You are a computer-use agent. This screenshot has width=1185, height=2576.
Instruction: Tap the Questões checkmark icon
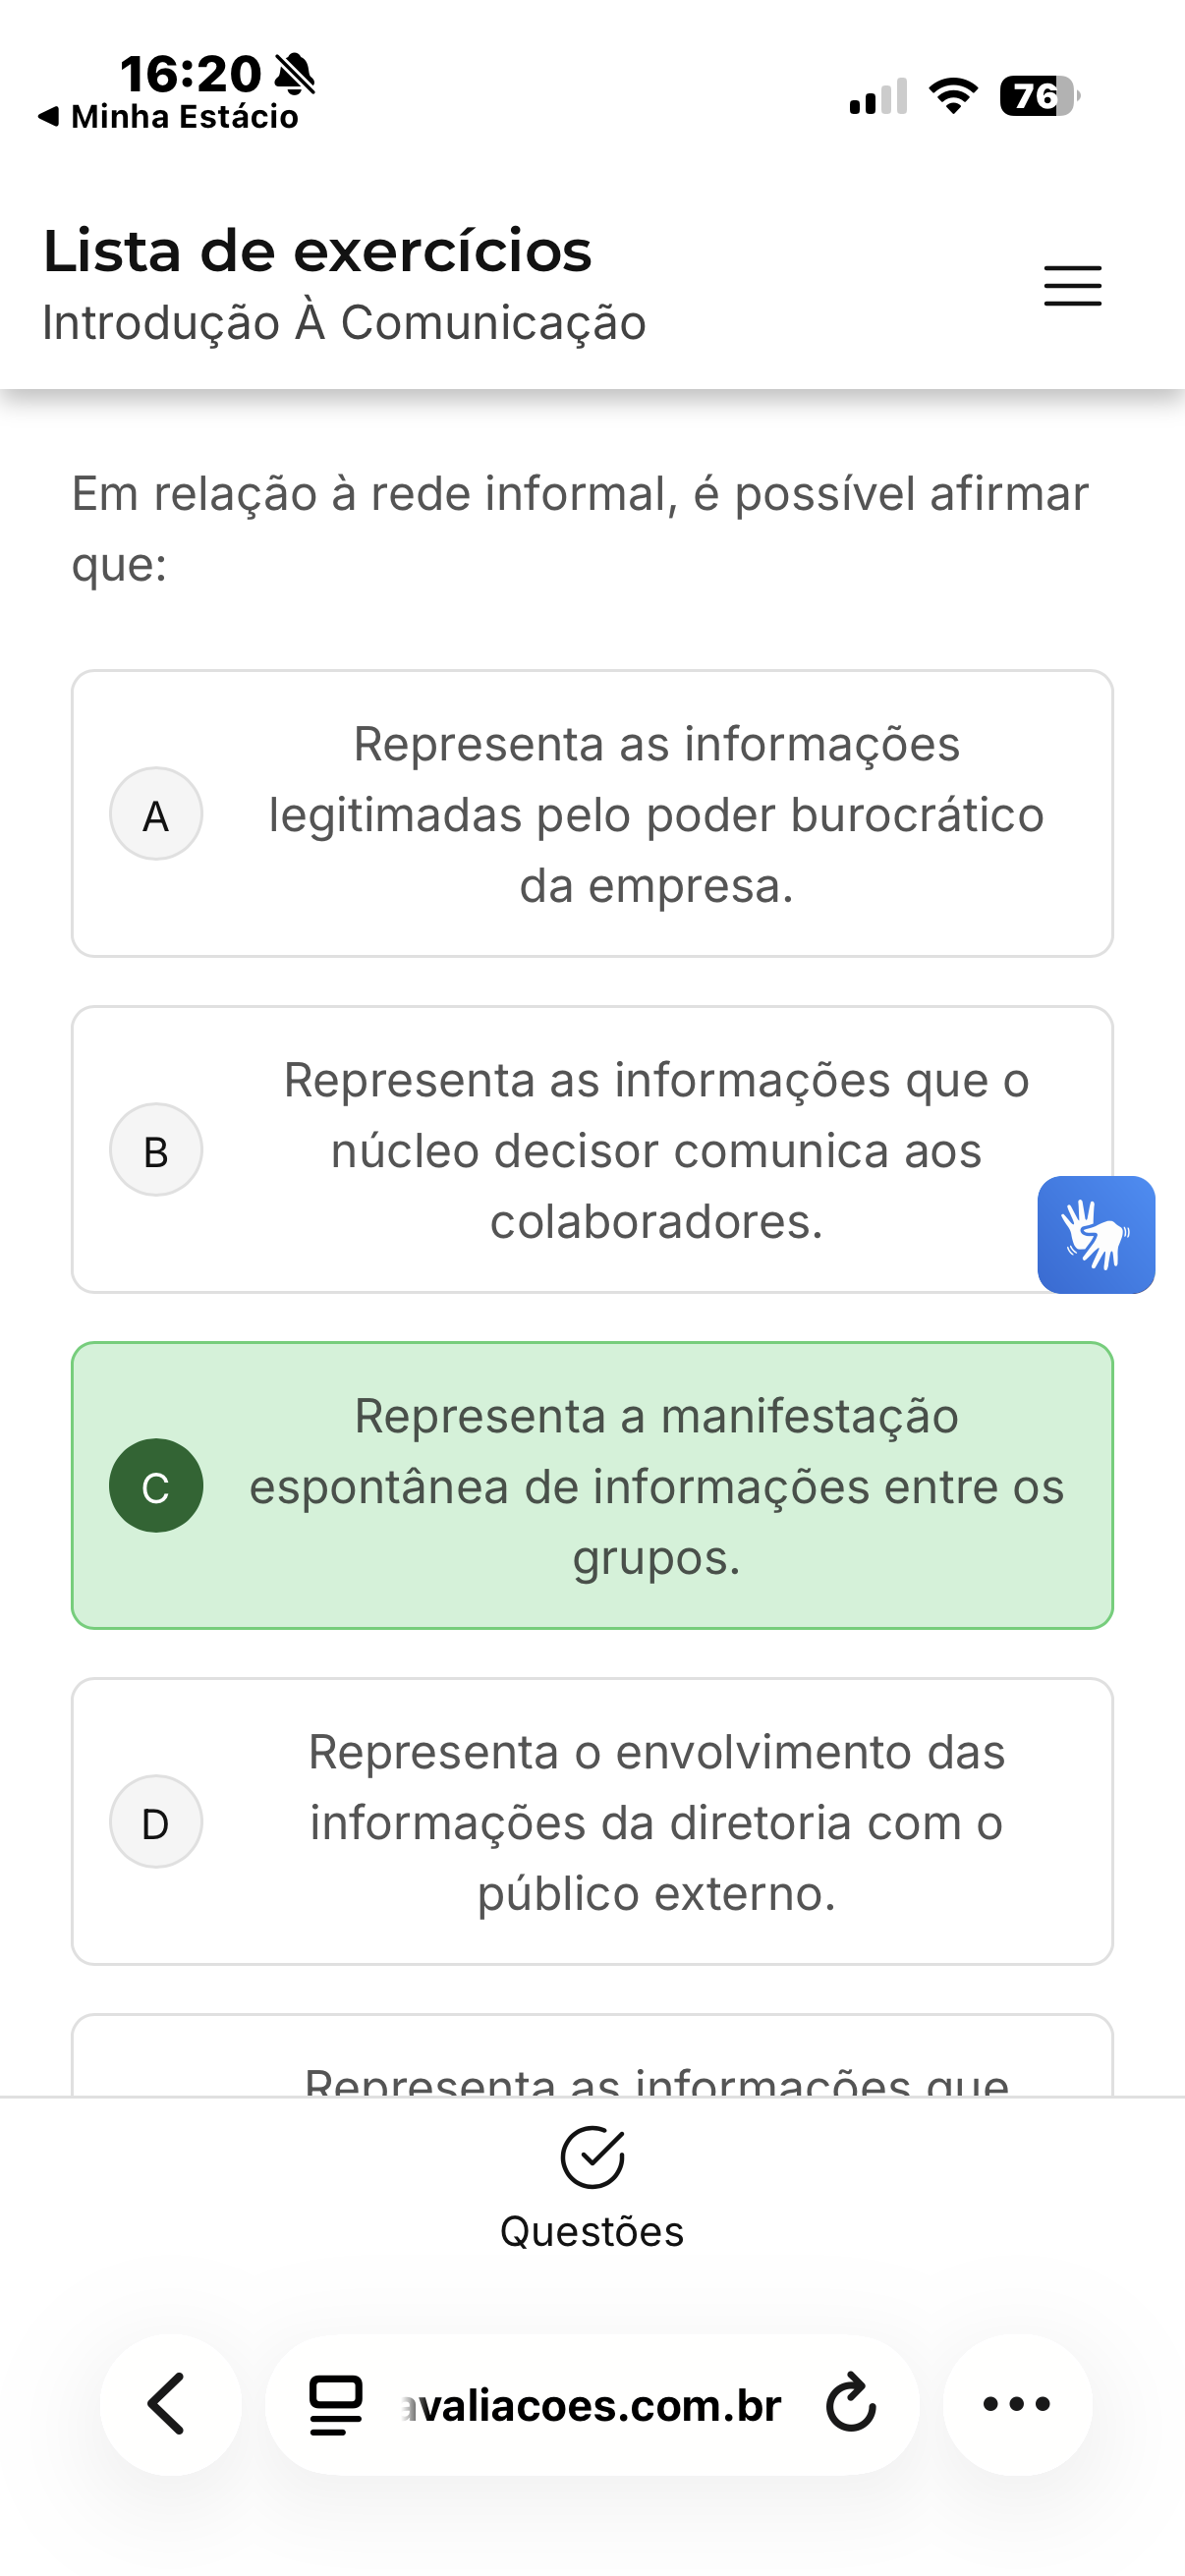tap(592, 2157)
